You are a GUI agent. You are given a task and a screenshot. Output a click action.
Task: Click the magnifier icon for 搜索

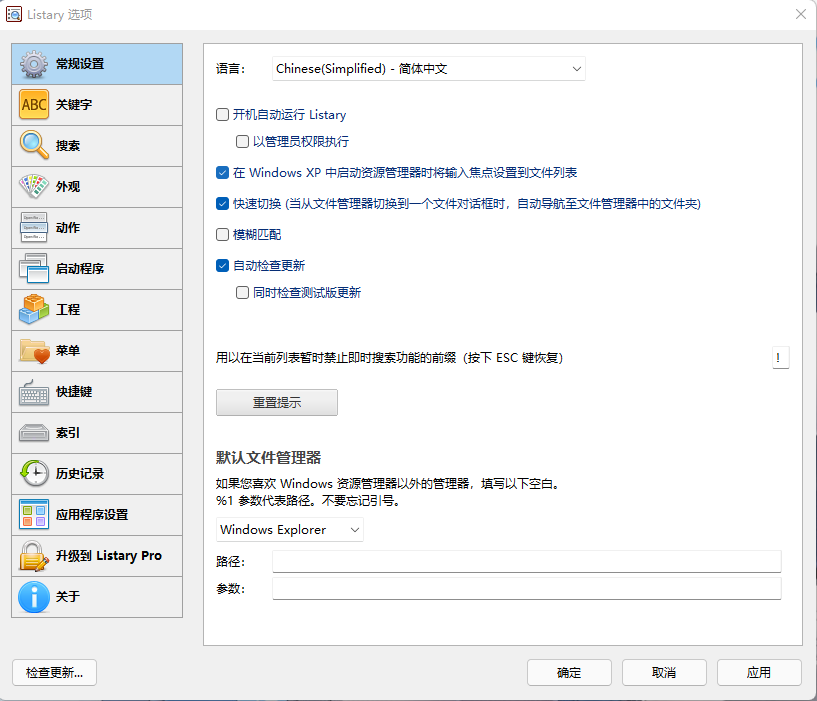34,145
